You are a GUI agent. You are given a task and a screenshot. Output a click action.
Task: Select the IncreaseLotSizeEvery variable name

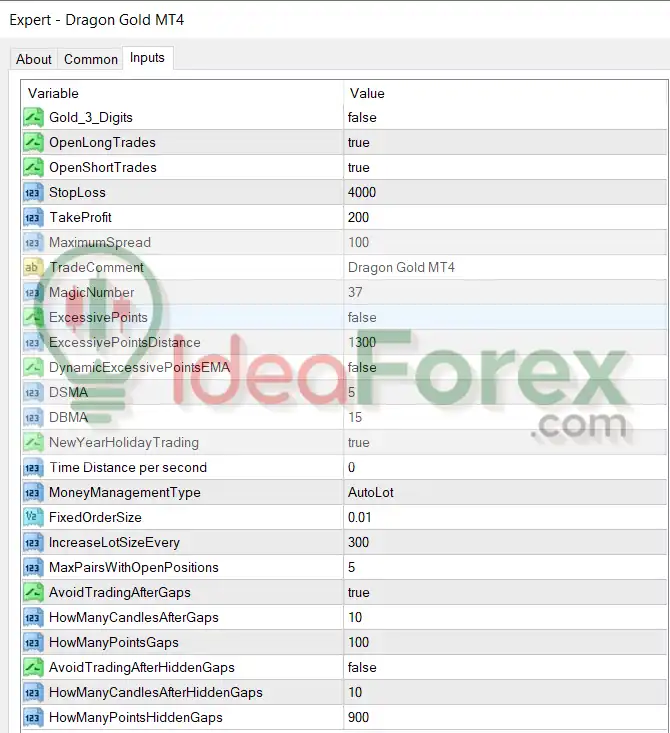tap(115, 543)
